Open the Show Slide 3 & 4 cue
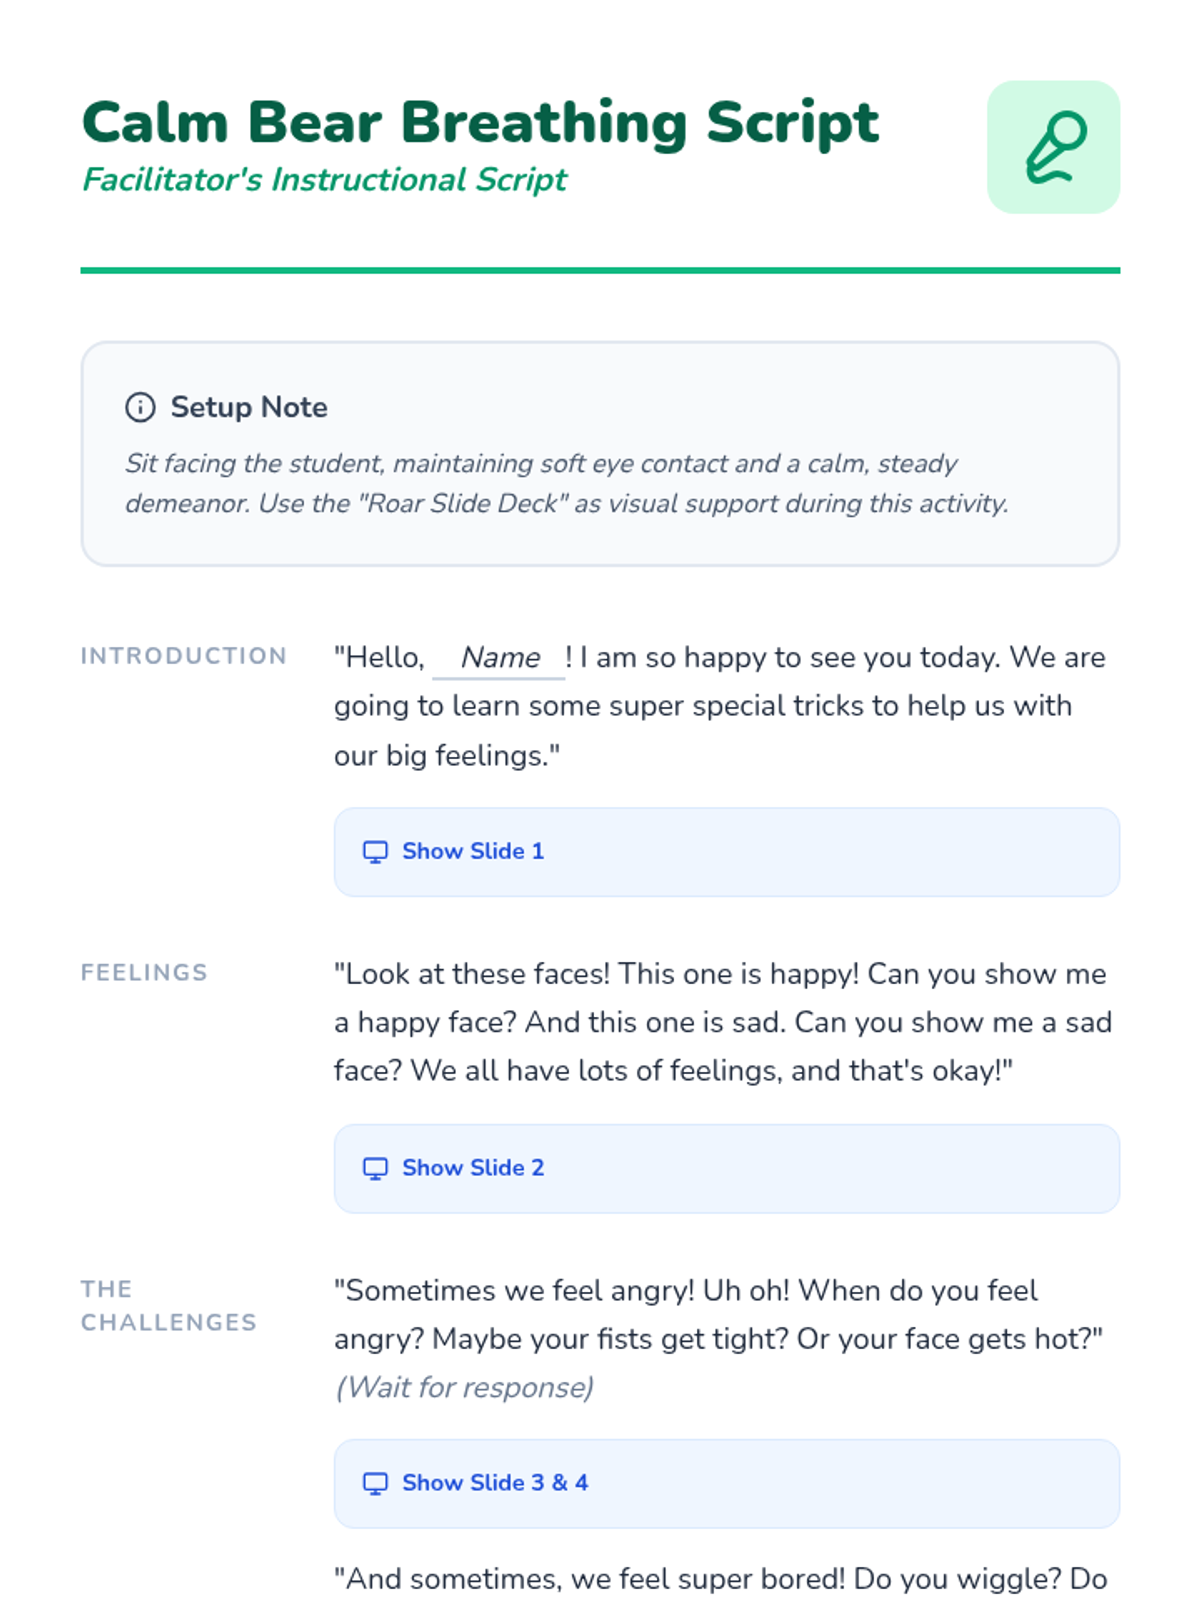 pos(727,1483)
